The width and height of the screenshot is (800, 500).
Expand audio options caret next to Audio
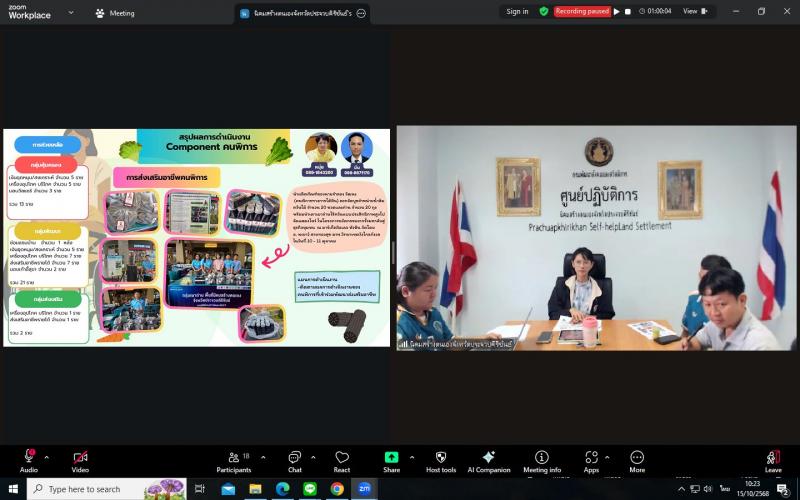pos(46,457)
